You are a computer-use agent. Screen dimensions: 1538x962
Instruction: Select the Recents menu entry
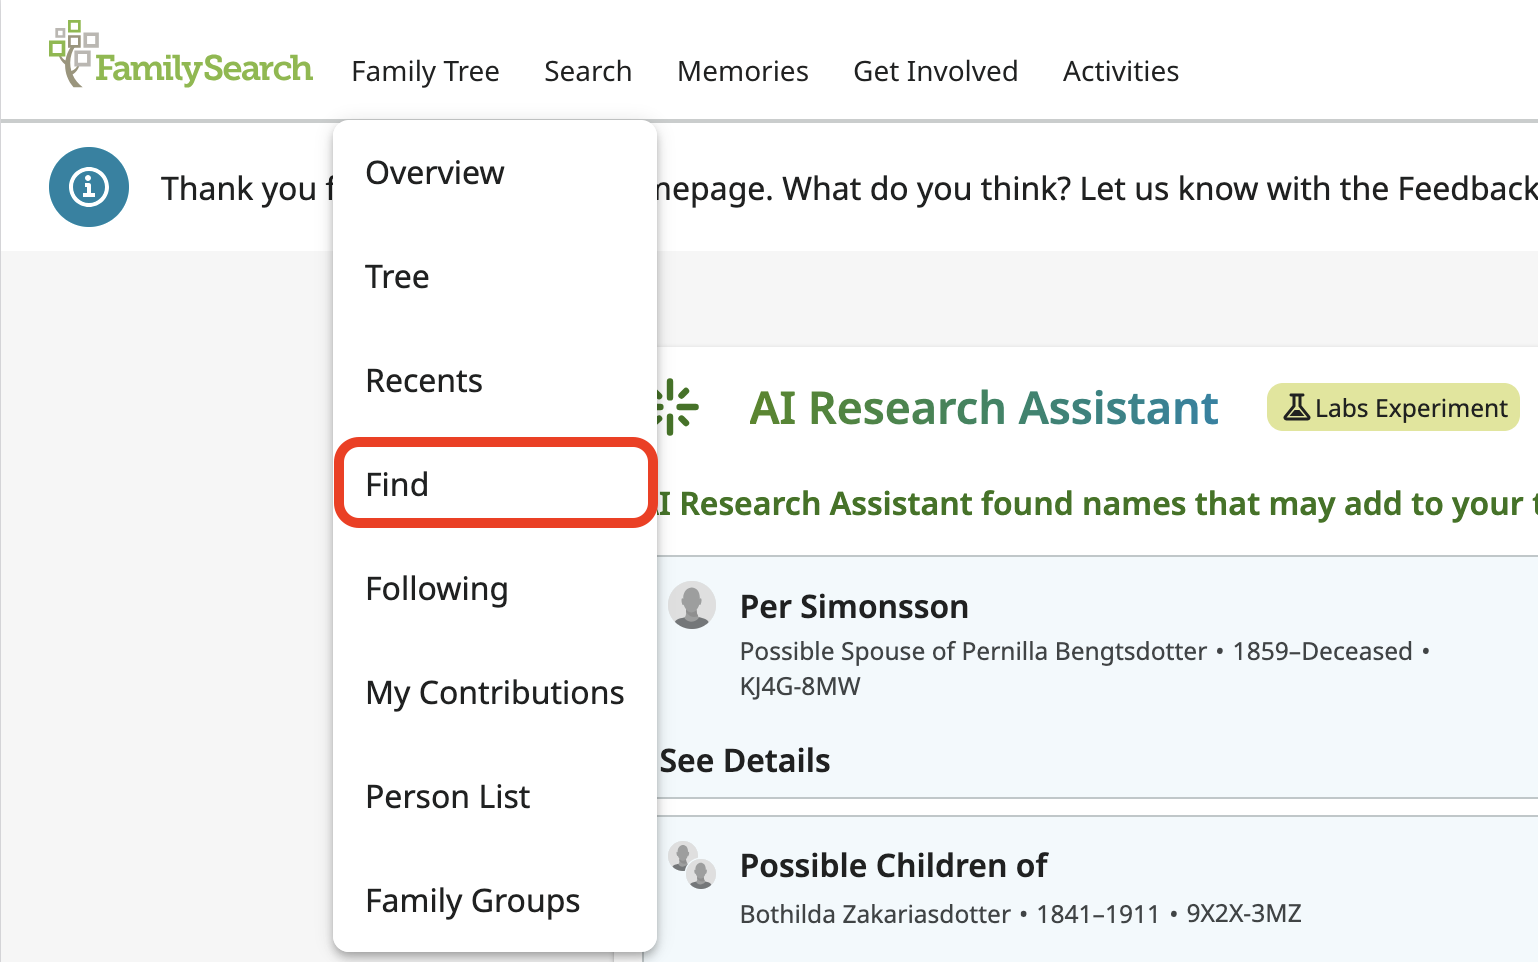pos(424,381)
